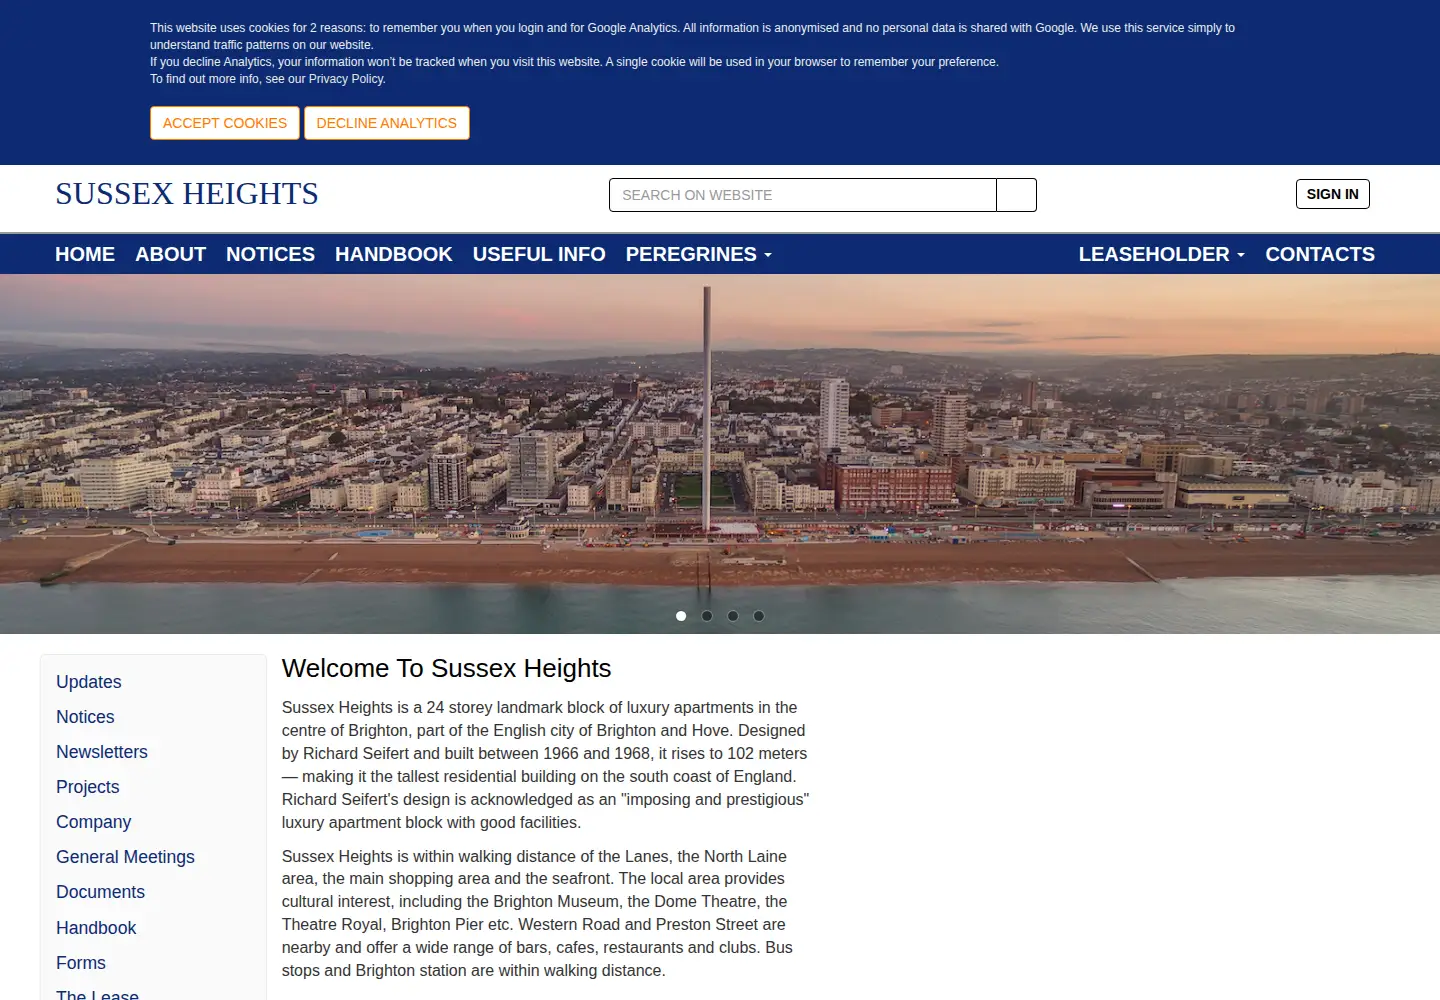Screen dimensions: 1440x1000
Task: Open the Forms sidebar link
Action: coord(81,963)
